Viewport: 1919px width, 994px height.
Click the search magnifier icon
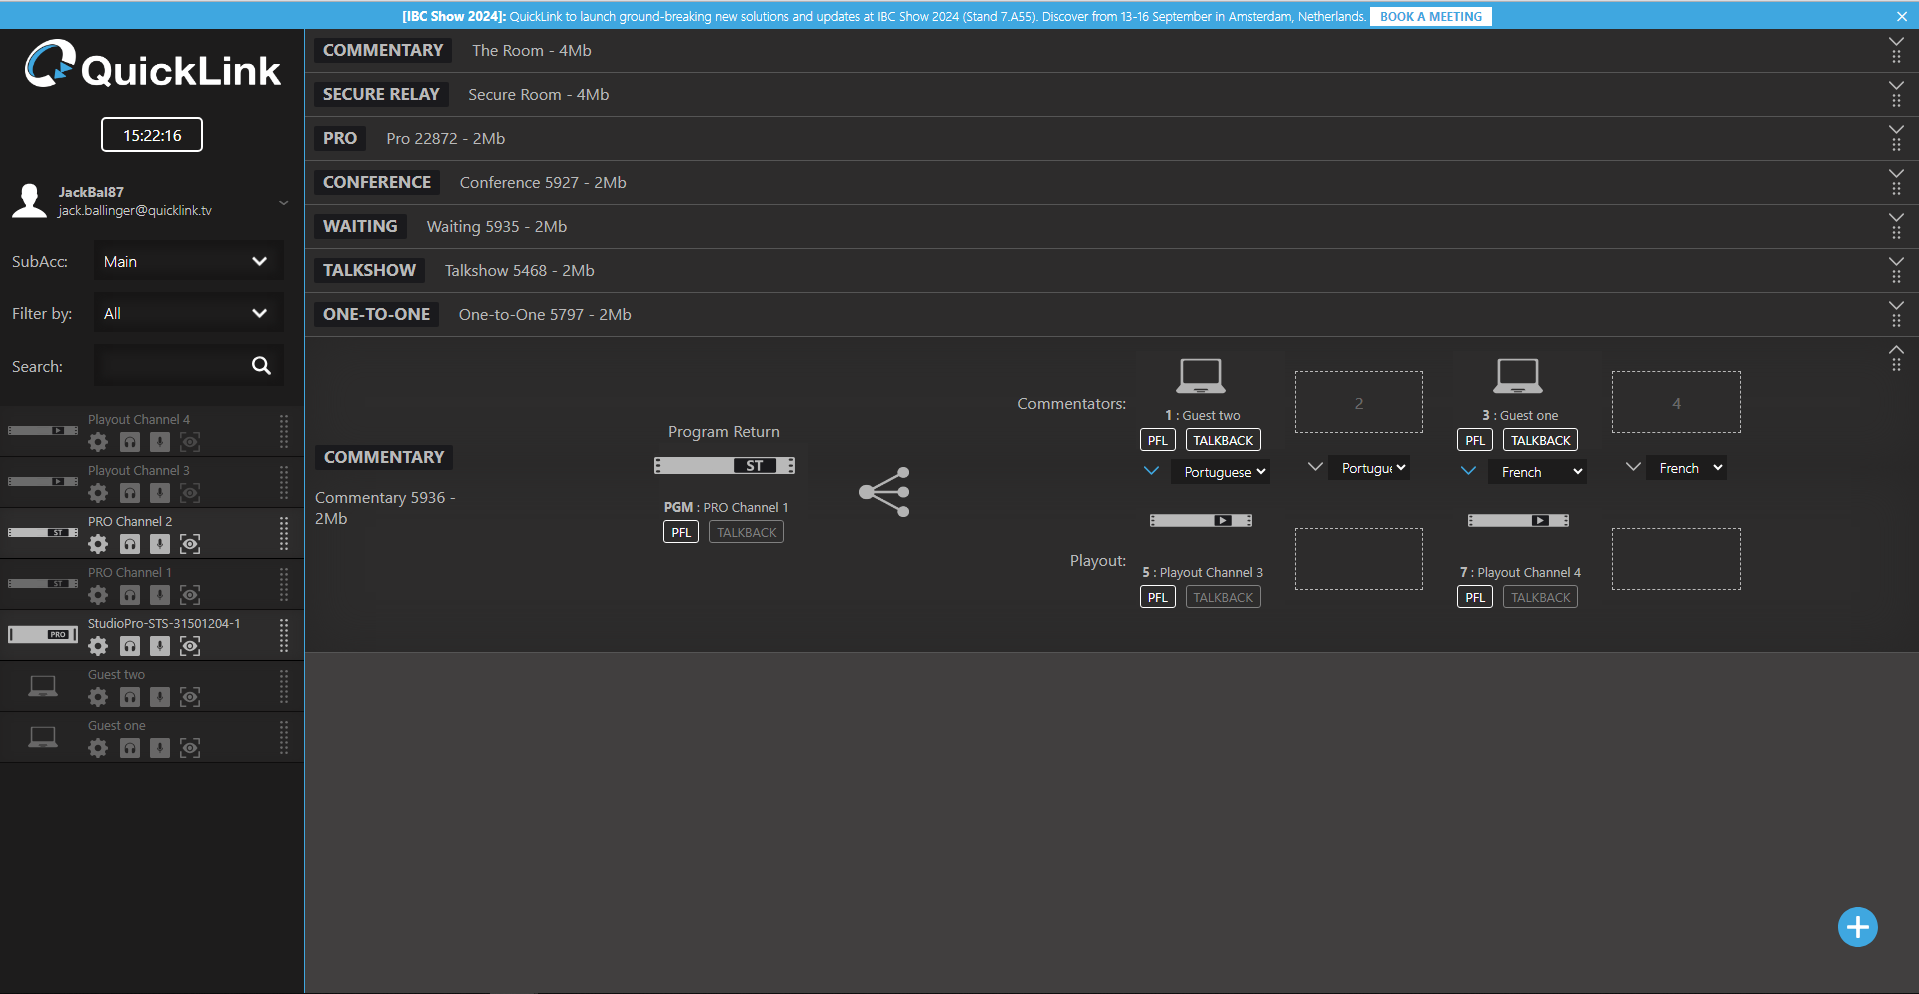click(261, 366)
